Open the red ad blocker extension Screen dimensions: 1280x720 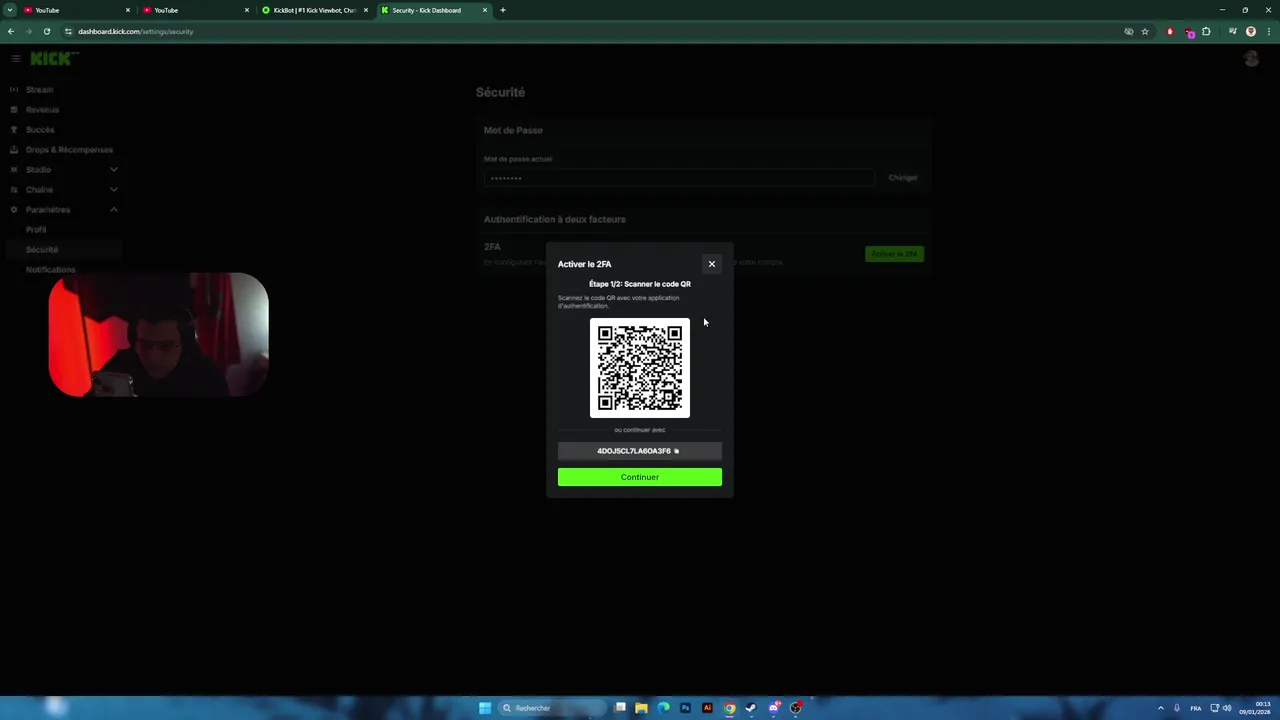[1170, 31]
